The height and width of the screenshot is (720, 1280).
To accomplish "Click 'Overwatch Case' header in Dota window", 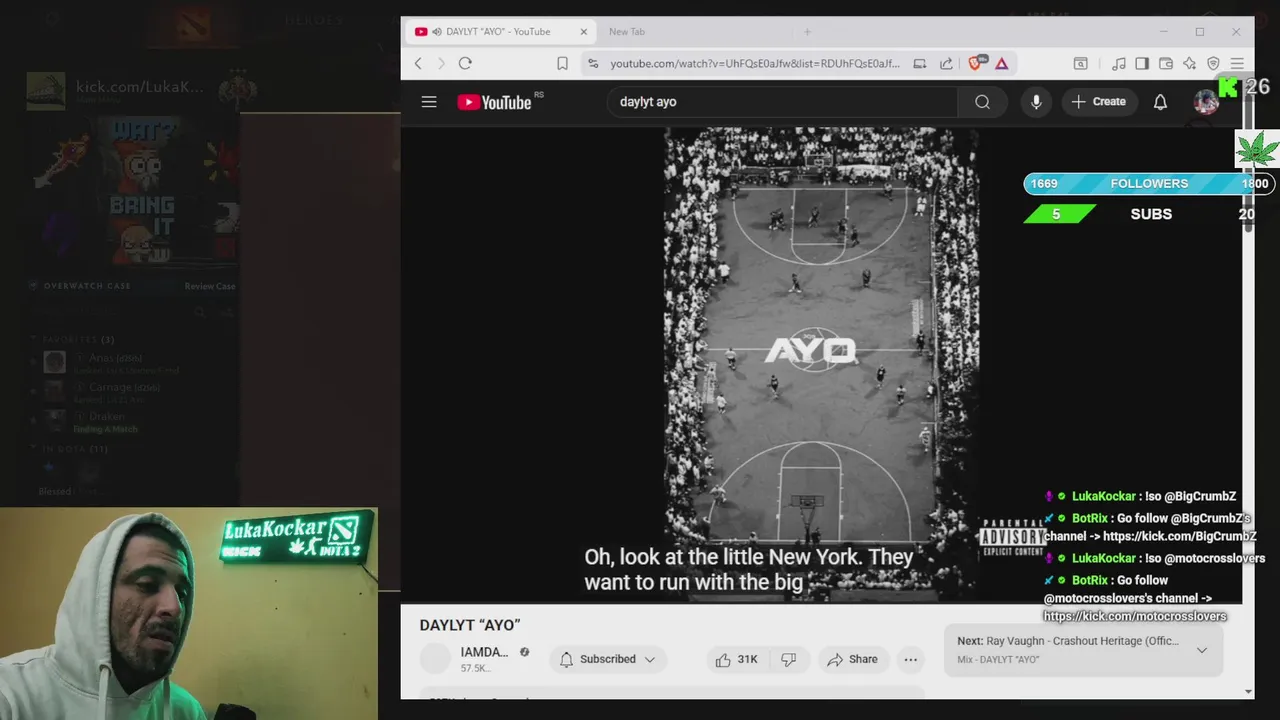I will pos(87,286).
